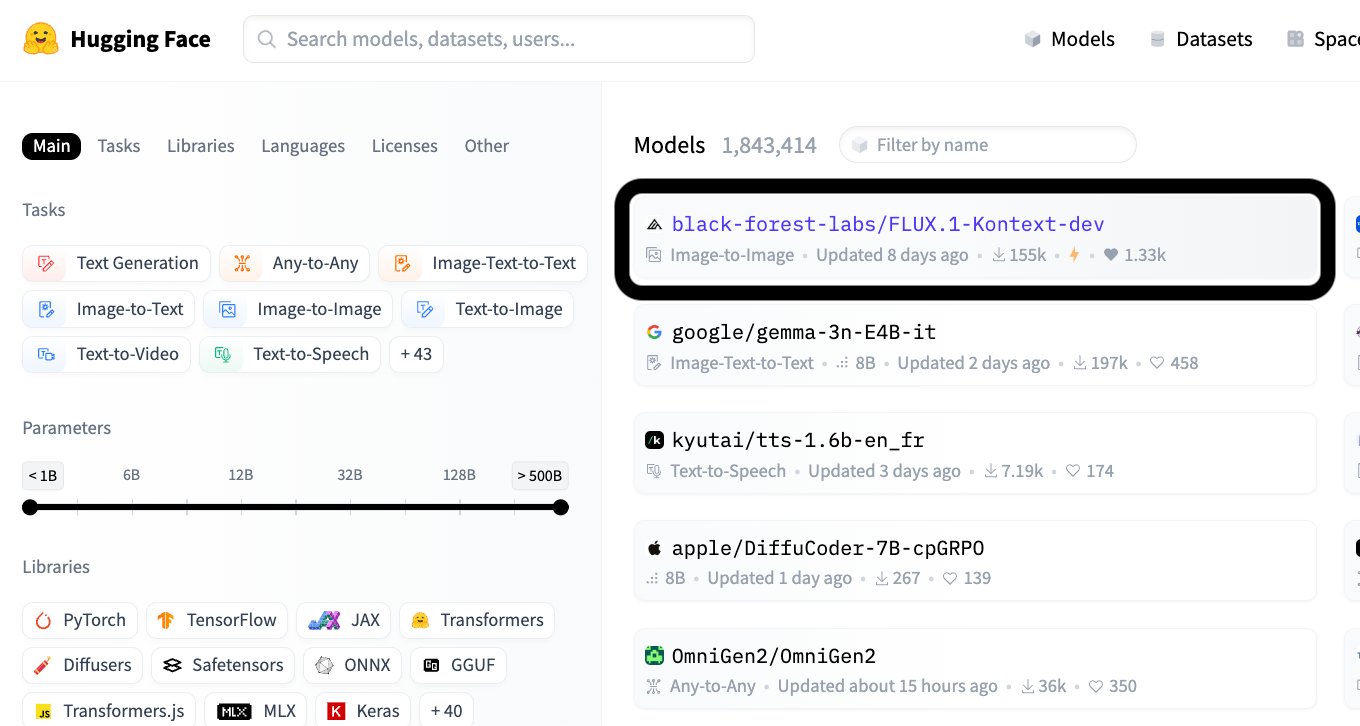1360x726 pixels.
Task: Toggle the GGUF library filter
Action: pyautogui.click(x=459, y=665)
